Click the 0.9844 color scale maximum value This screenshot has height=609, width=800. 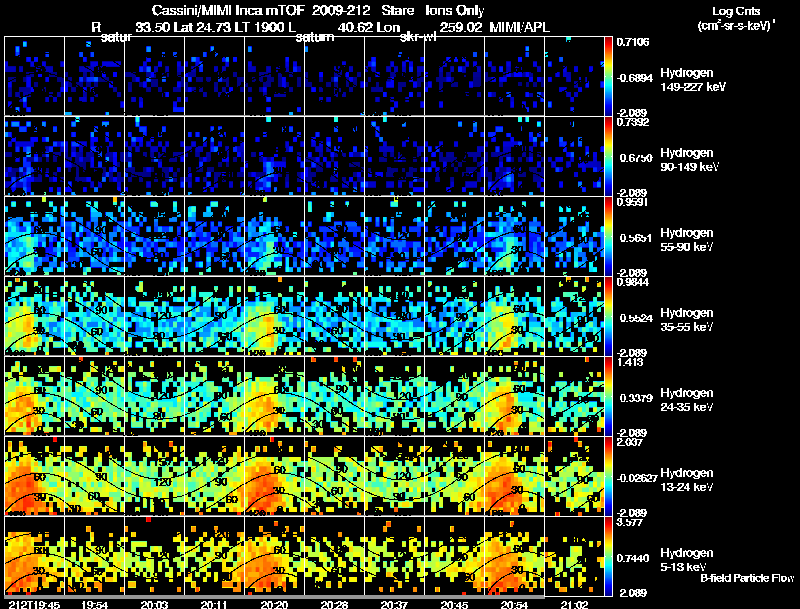coord(633,282)
